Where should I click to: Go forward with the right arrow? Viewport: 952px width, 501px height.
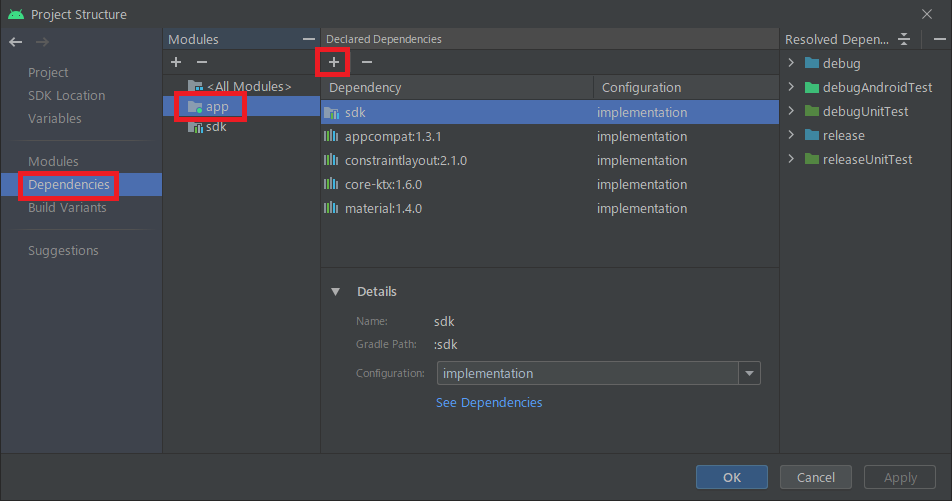click(x=42, y=42)
